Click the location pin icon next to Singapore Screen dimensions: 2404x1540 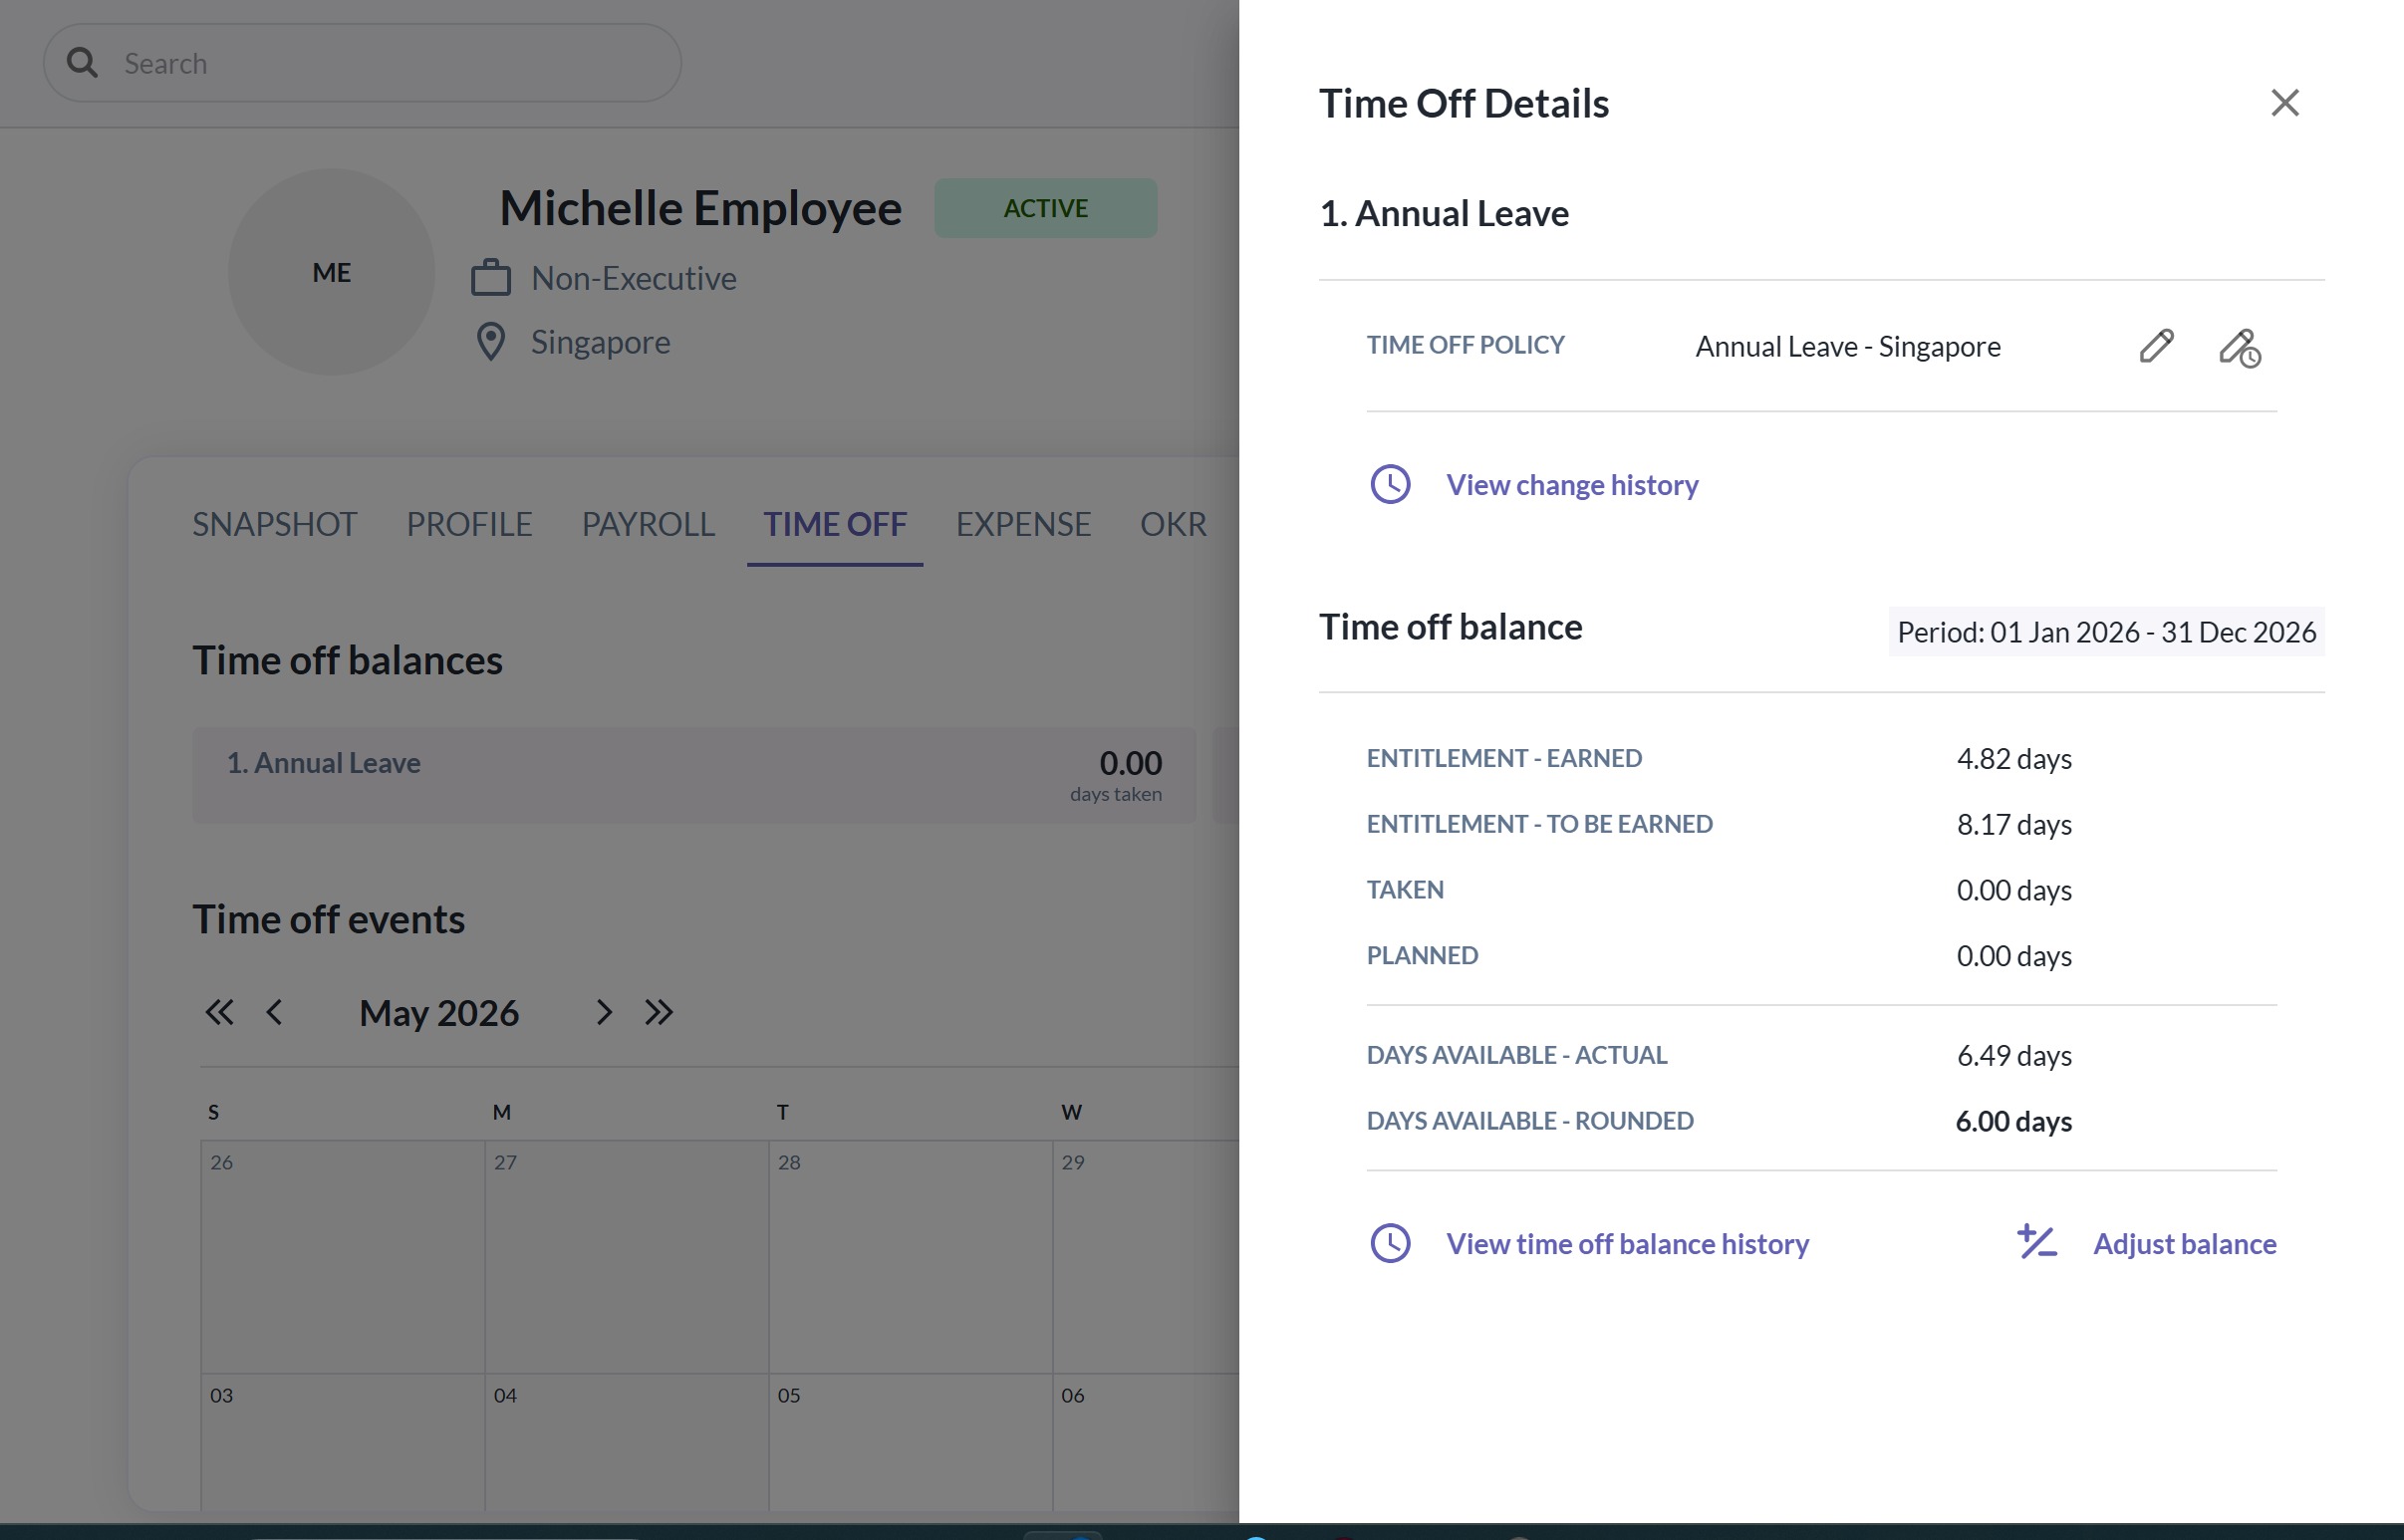[x=490, y=342]
